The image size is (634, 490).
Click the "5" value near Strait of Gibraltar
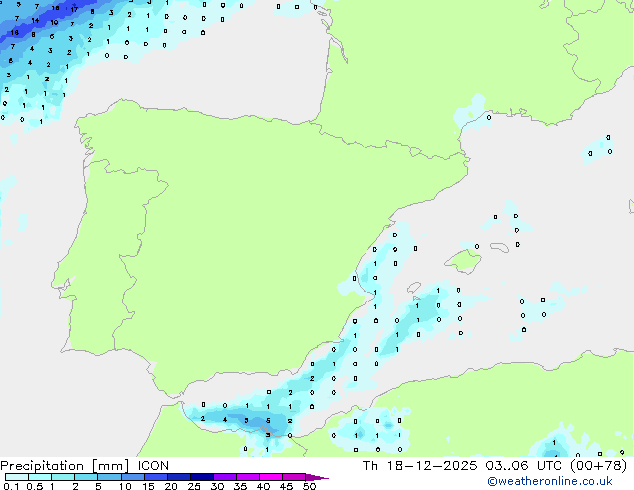(268, 421)
